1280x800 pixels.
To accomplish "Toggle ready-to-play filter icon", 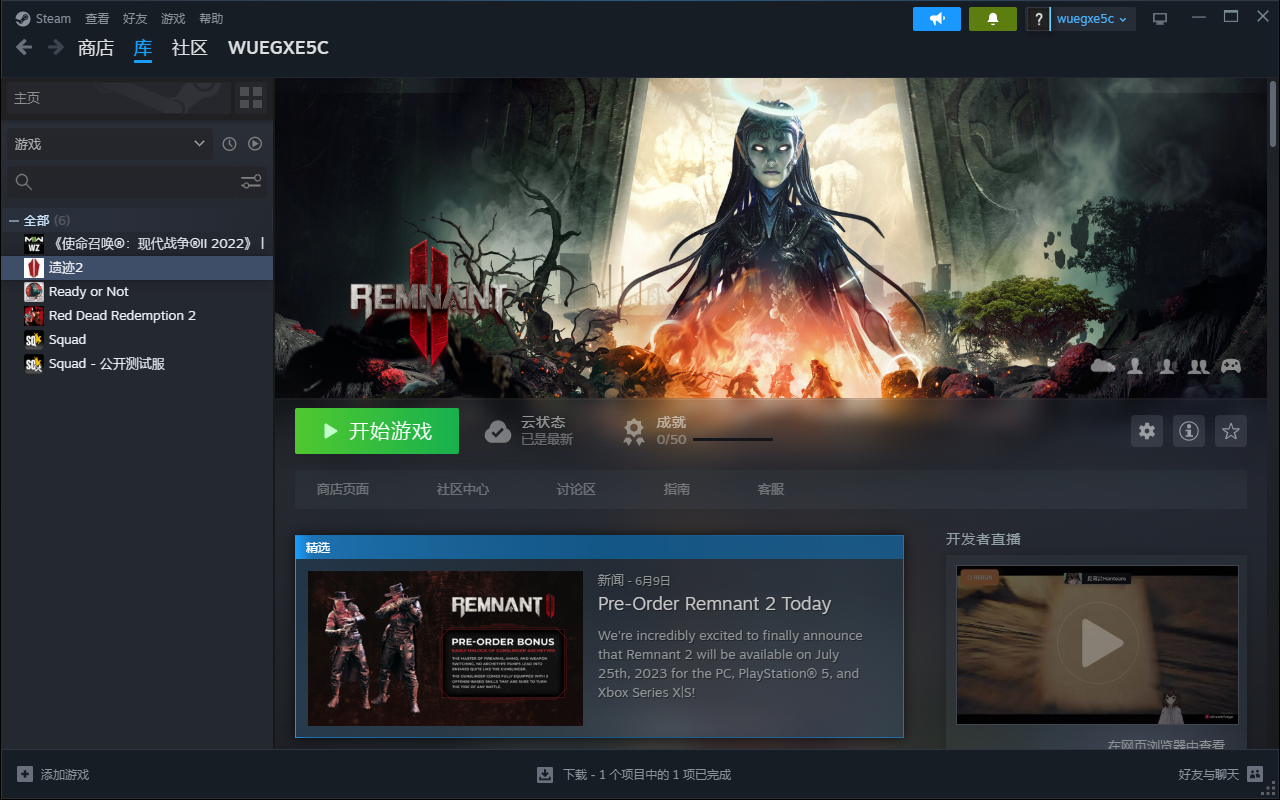I will [x=255, y=144].
